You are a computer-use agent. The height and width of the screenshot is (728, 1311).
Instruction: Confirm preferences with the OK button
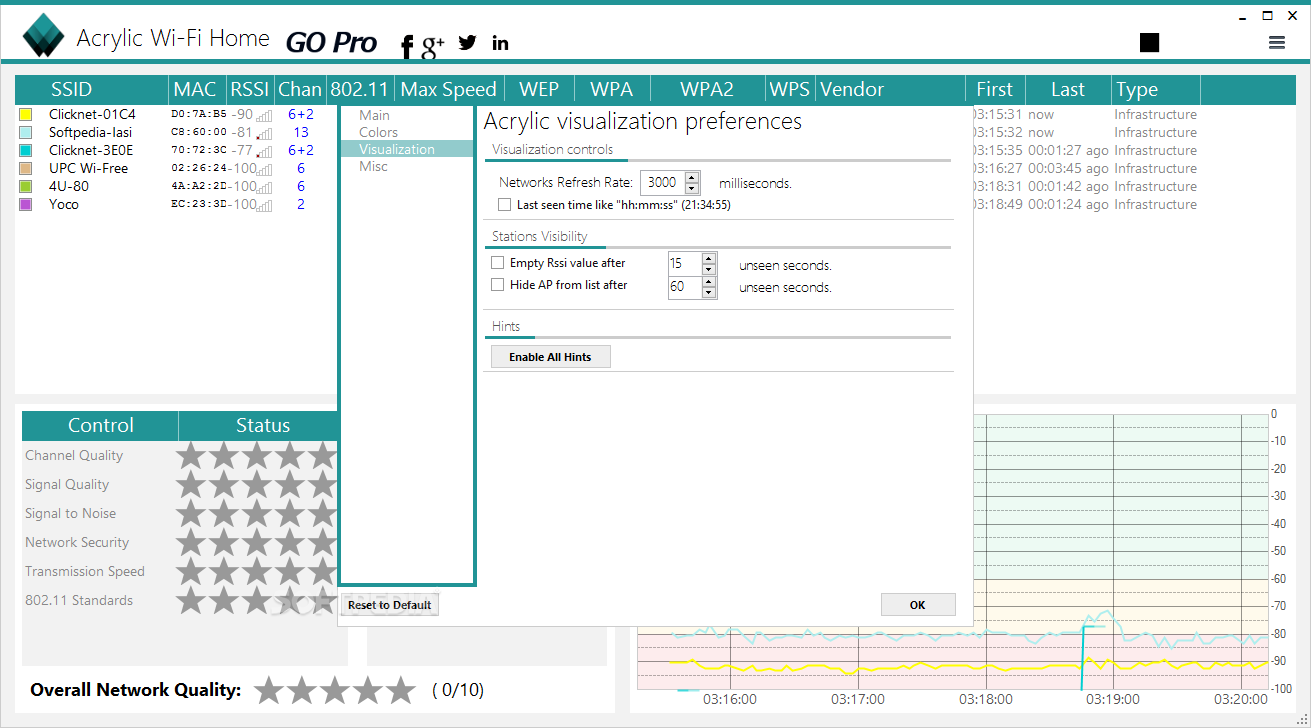click(x=918, y=605)
